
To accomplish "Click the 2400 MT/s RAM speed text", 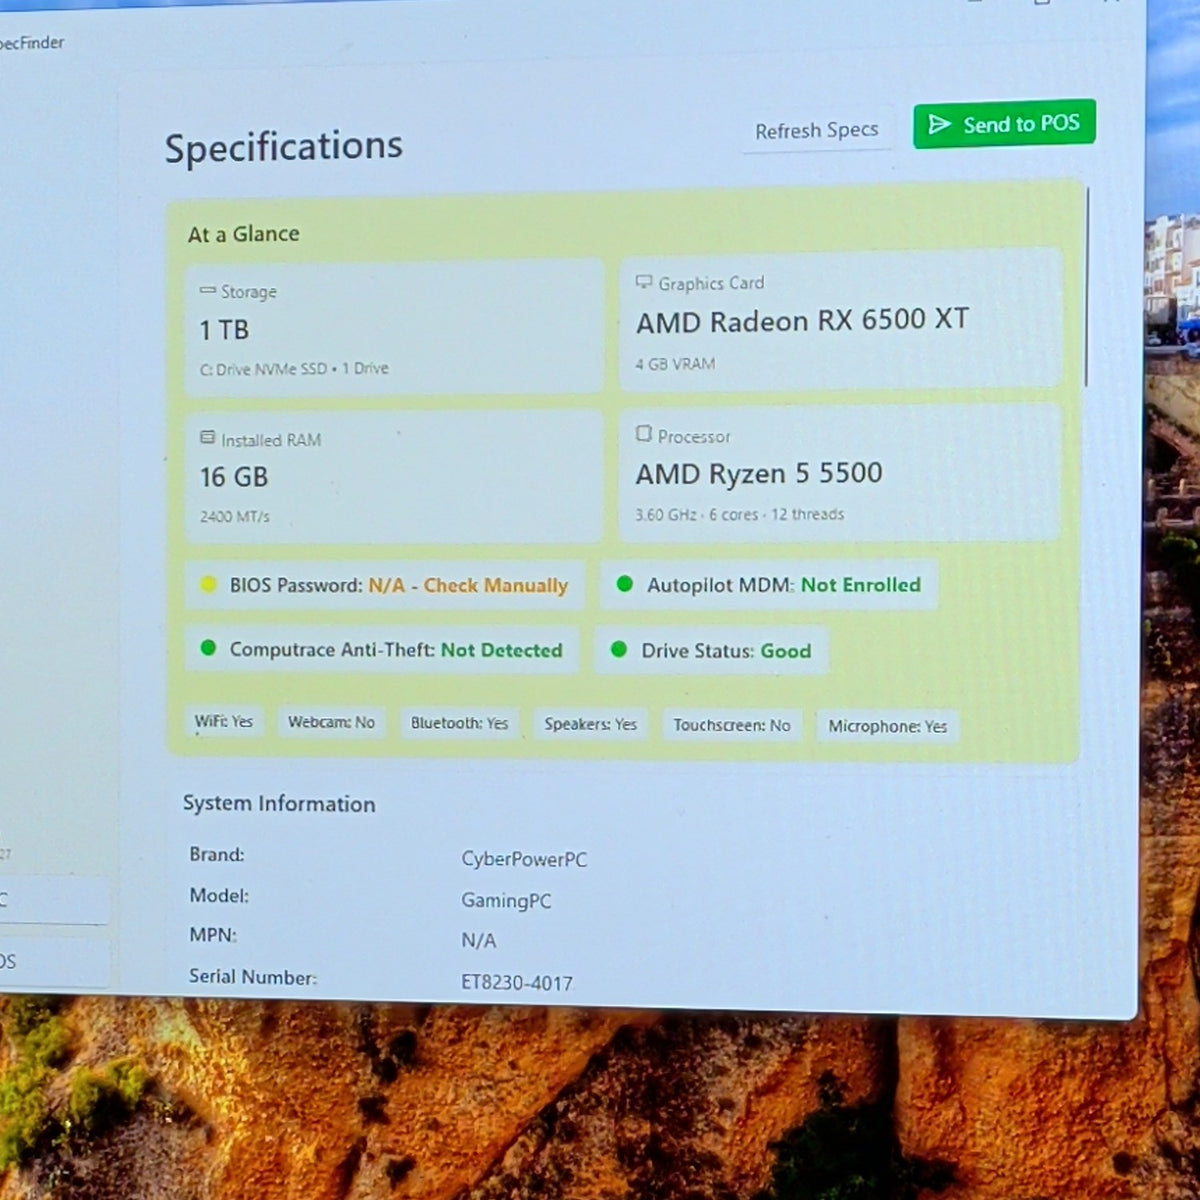I will 234,516.
